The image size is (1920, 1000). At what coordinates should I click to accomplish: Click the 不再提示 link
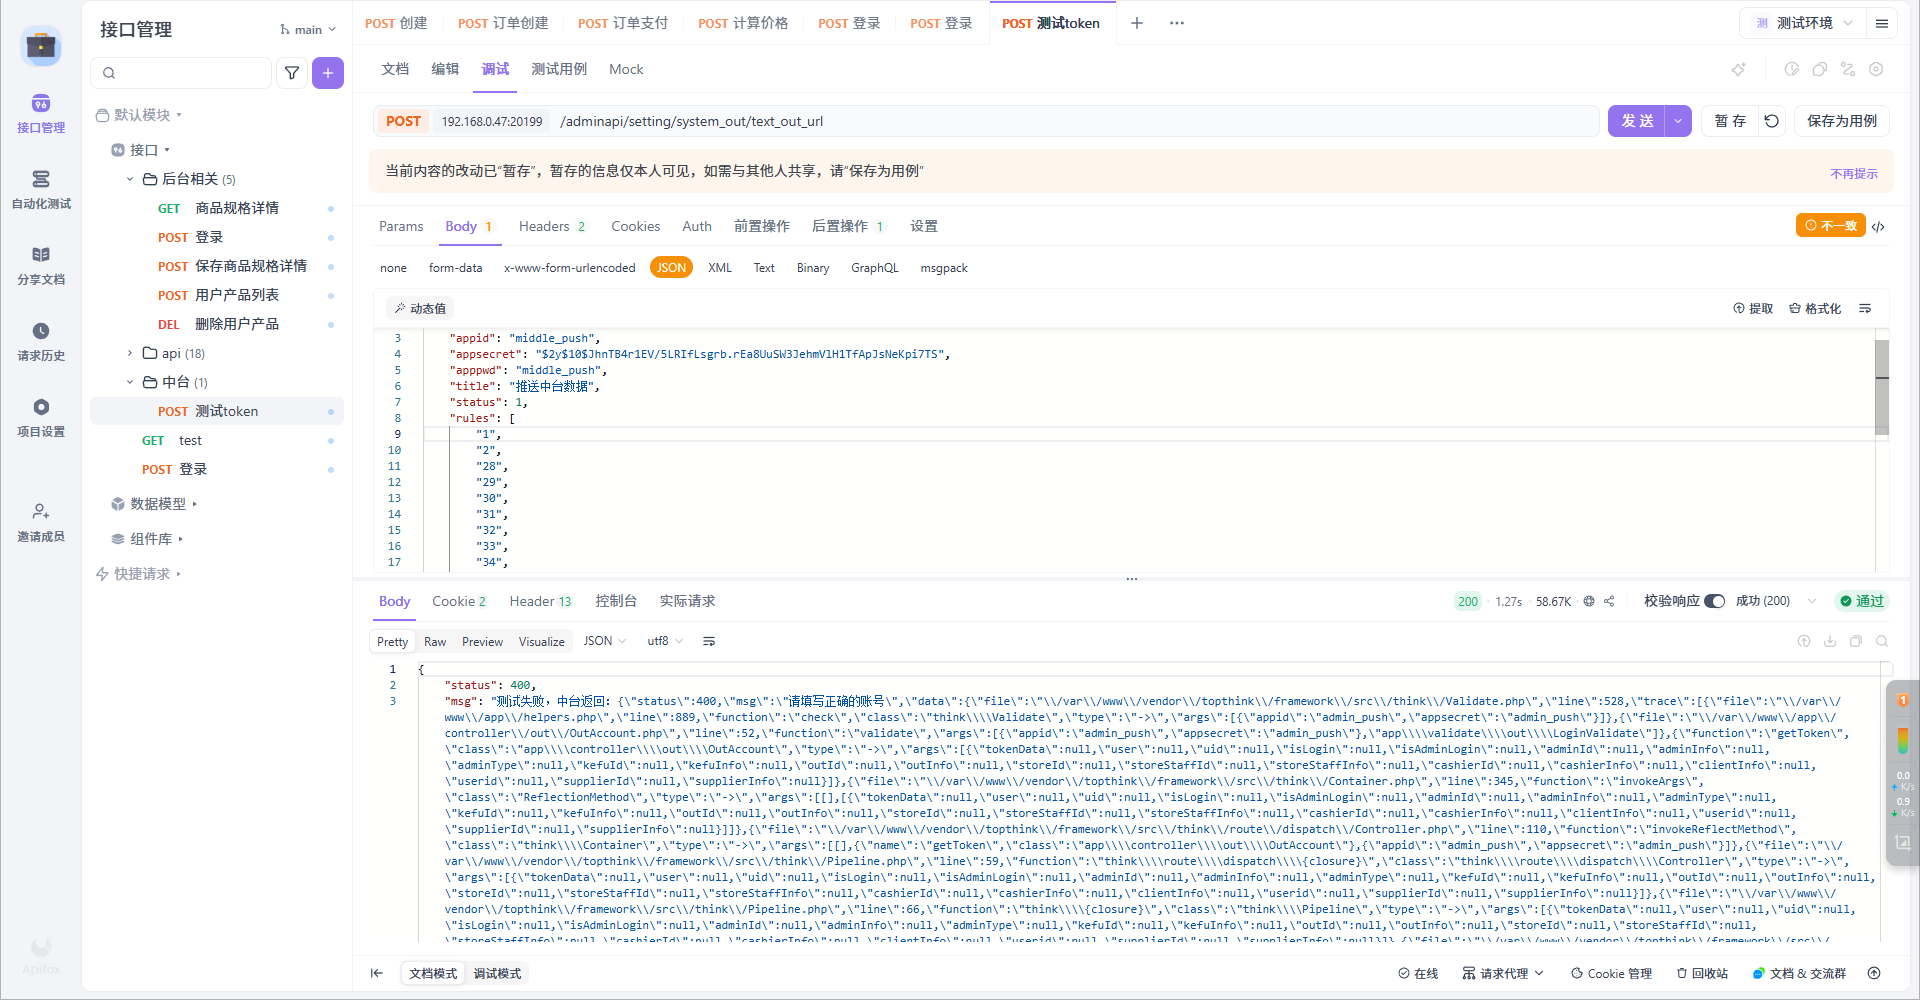click(x=1853, y=173)
